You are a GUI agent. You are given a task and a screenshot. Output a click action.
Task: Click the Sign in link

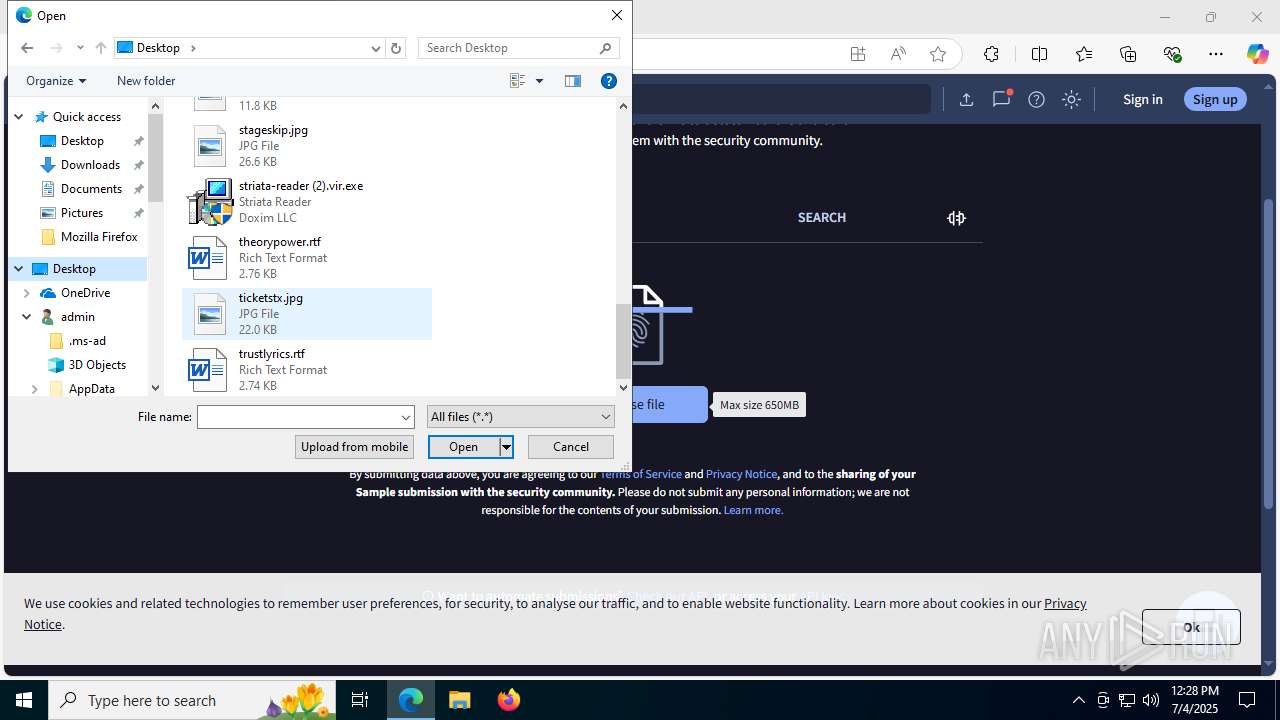1142,99
